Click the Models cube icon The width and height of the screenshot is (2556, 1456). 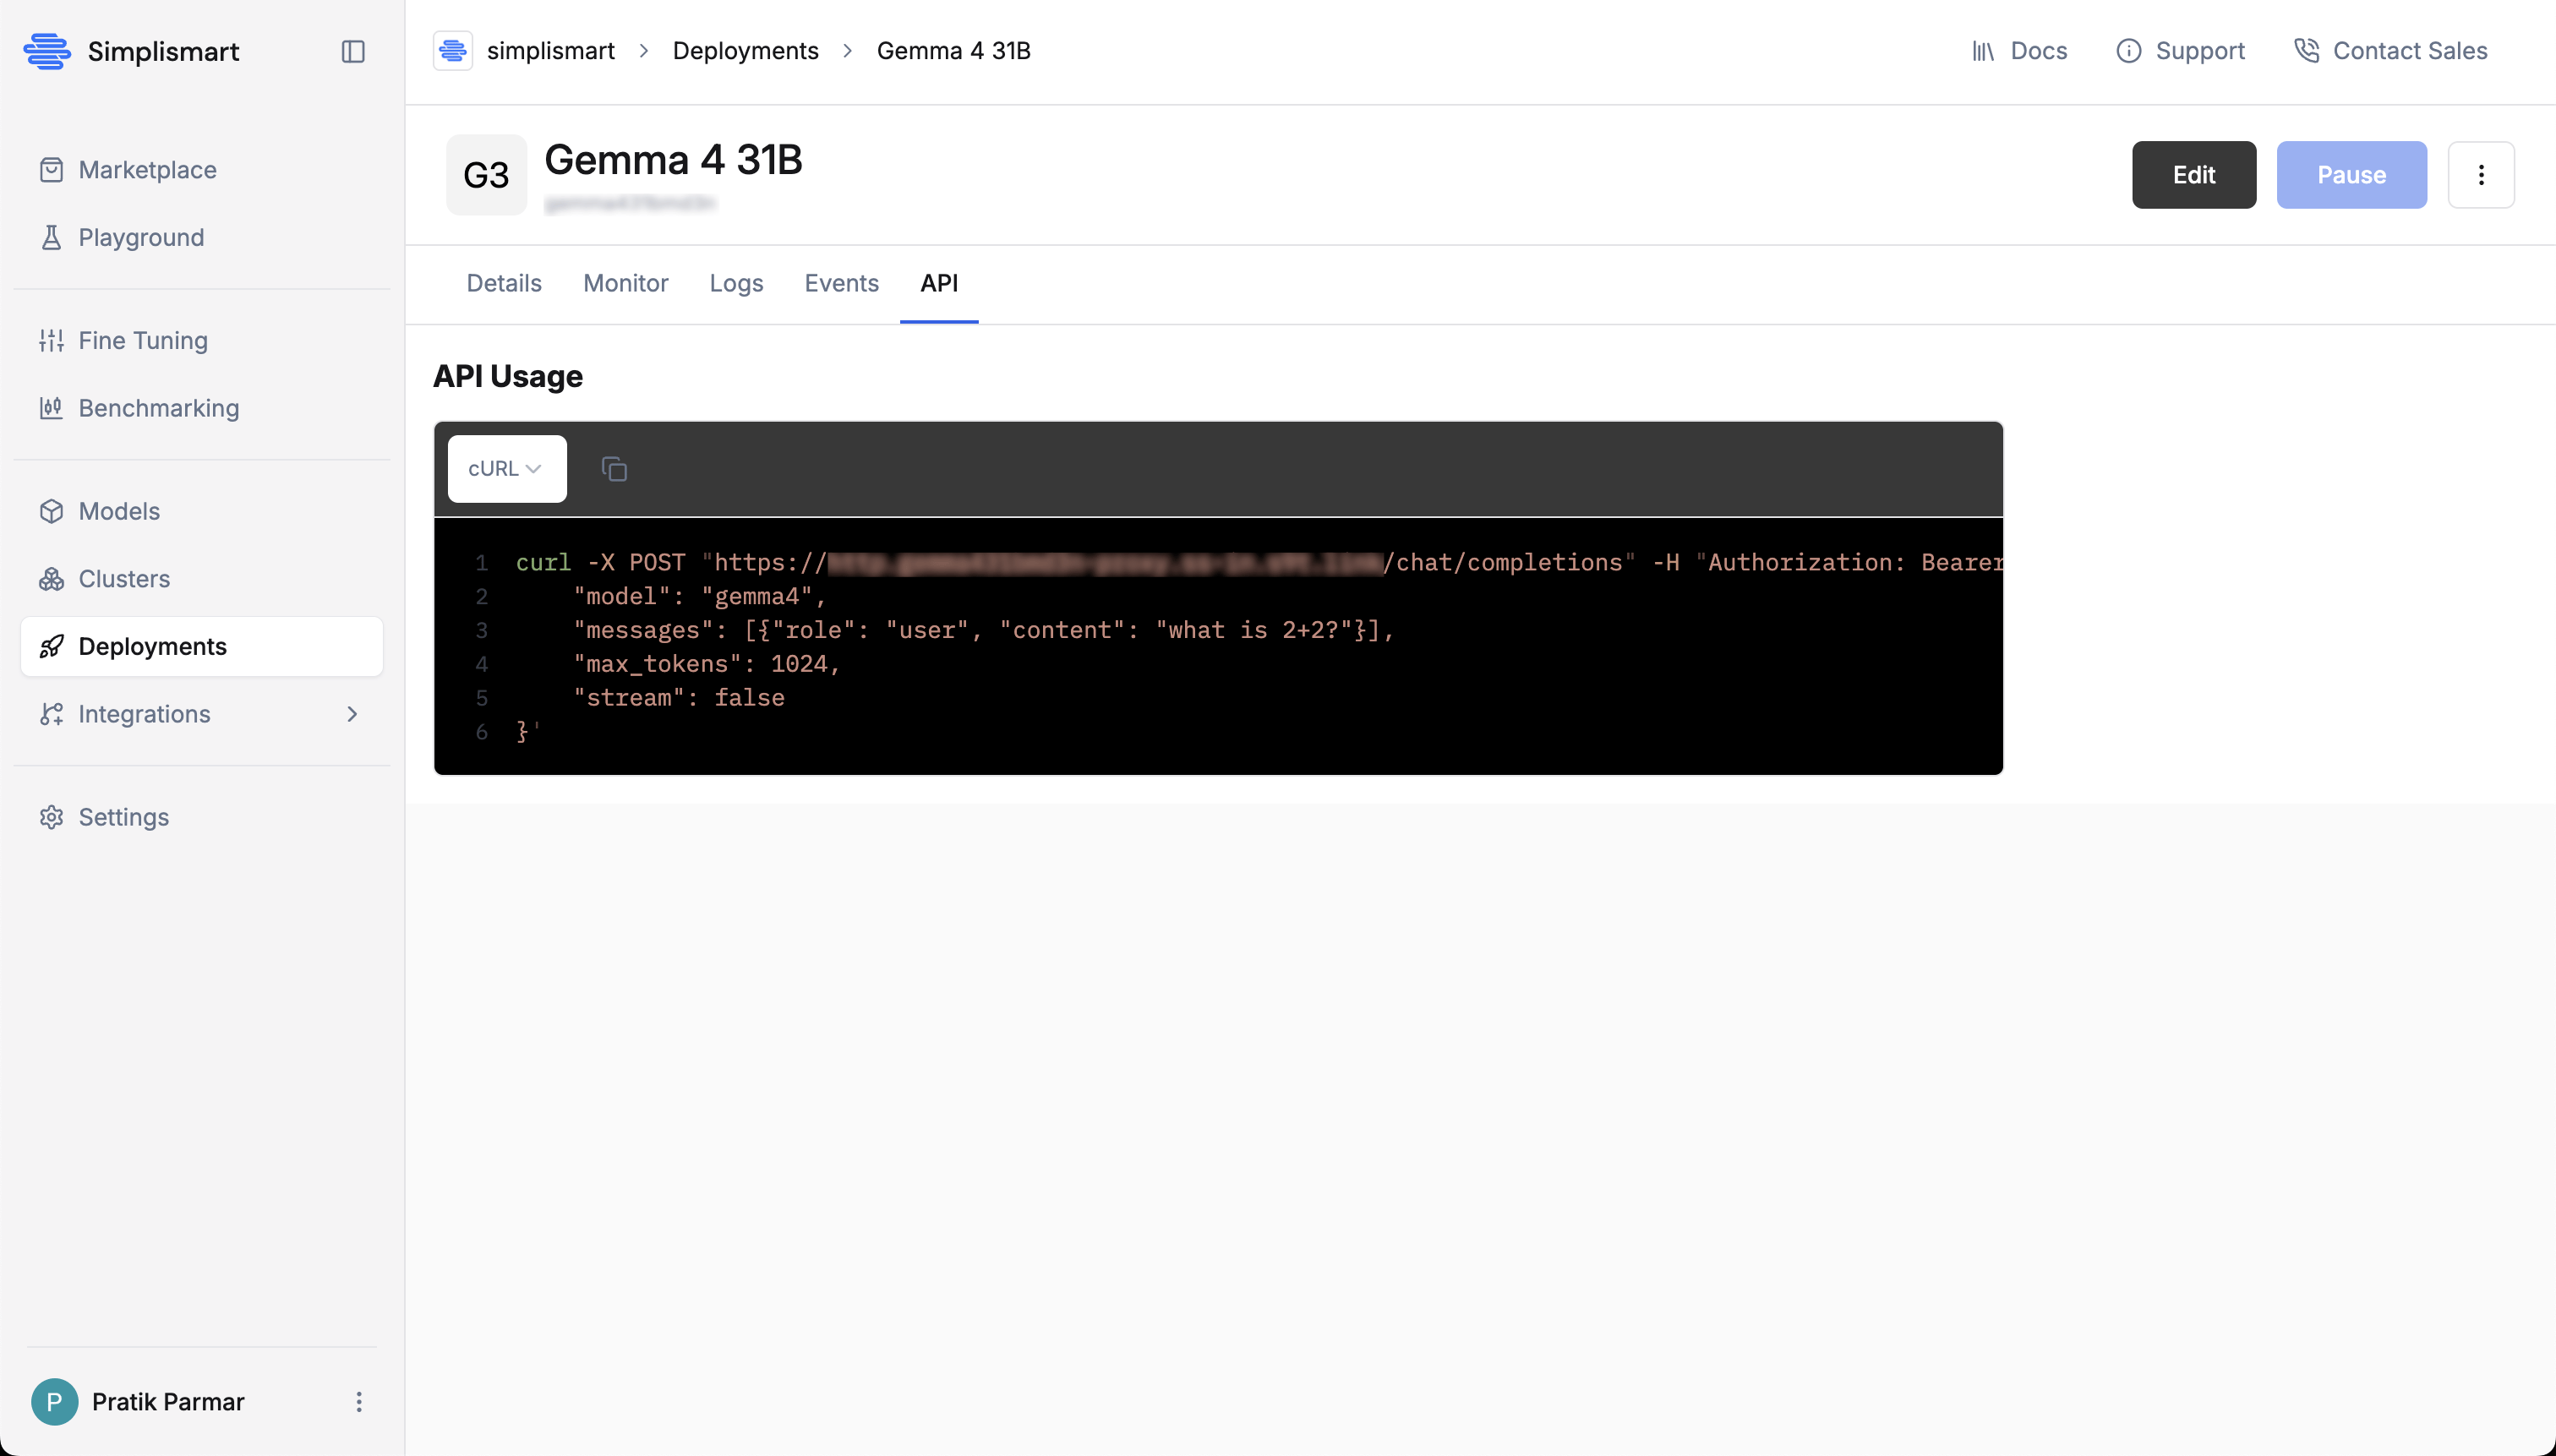51,511
